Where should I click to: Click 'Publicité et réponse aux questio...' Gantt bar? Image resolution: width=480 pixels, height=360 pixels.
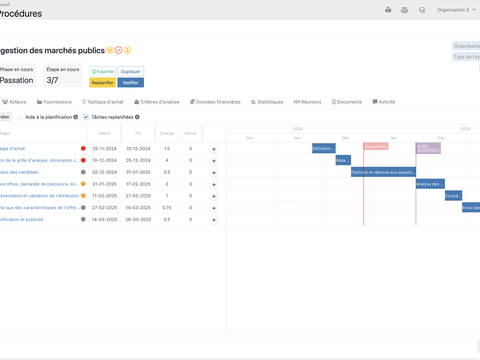(383, 172)
